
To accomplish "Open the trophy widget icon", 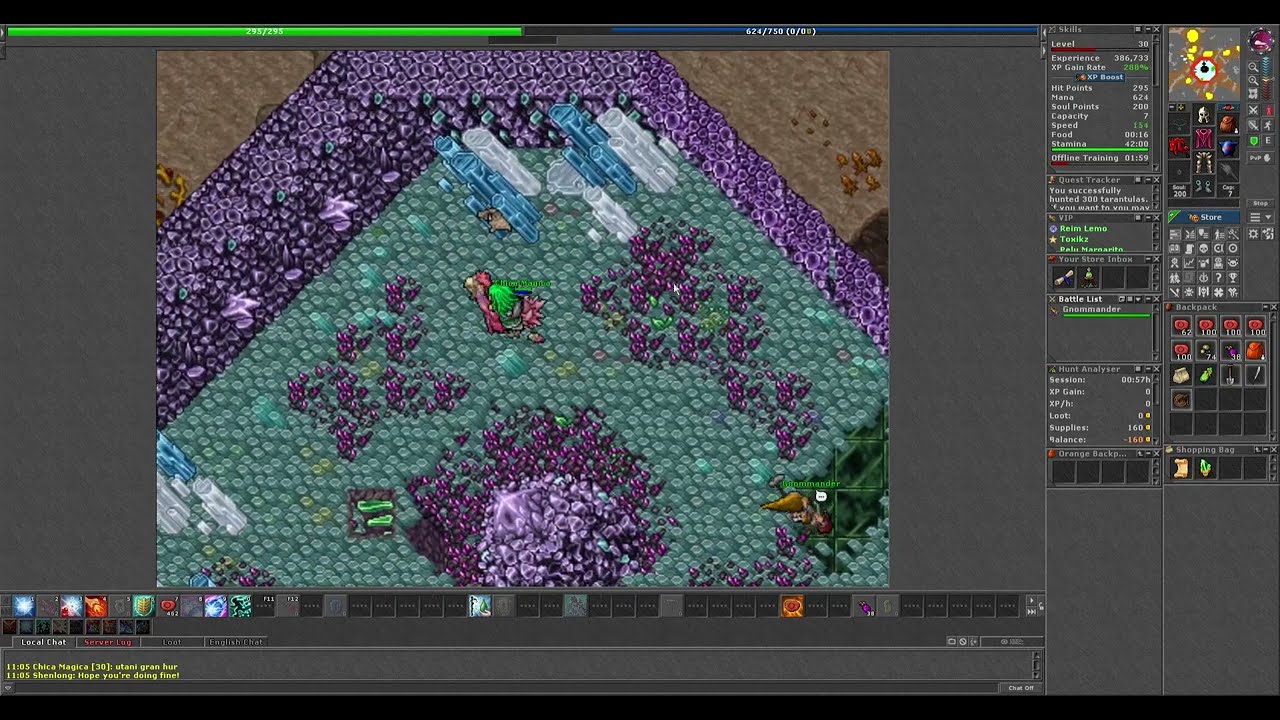I will (x=1233, y=277).
